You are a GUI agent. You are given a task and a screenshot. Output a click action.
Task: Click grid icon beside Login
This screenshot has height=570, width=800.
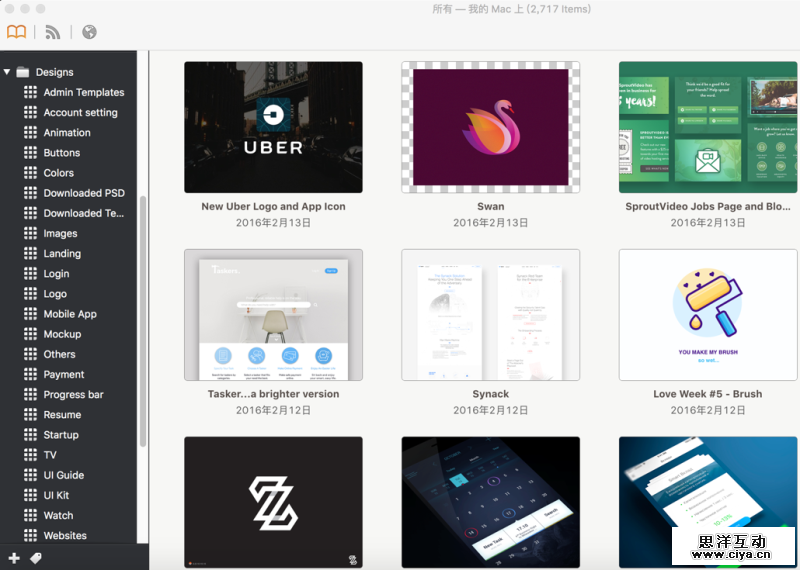[30, 274]
